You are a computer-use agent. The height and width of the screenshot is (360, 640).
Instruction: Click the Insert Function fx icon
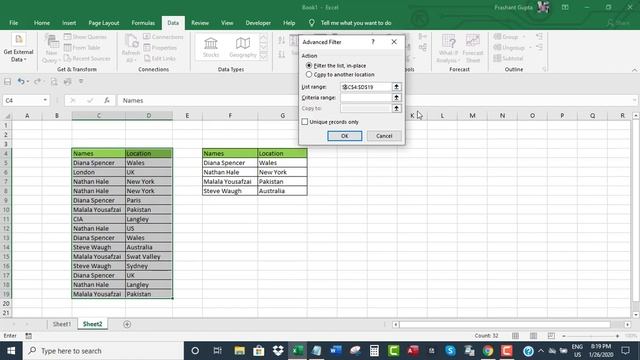pyautogui.click(x=107, y=100)
